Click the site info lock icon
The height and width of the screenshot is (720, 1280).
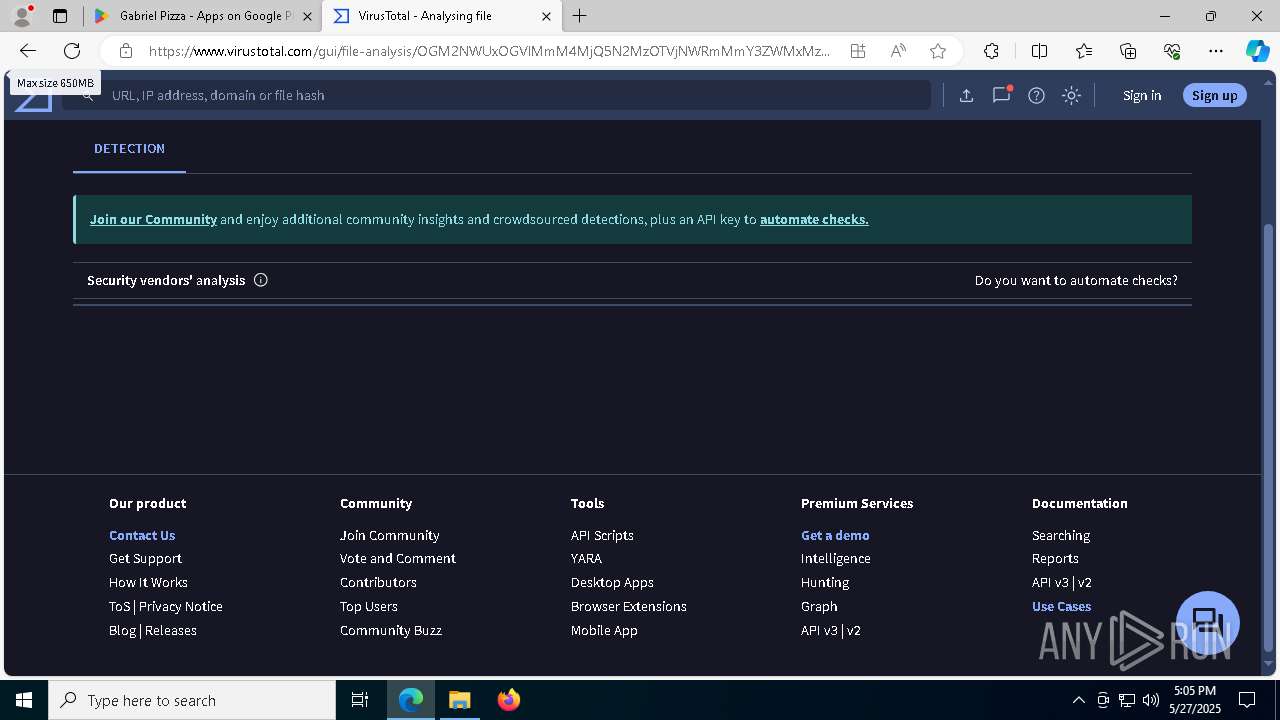[125, 51]
